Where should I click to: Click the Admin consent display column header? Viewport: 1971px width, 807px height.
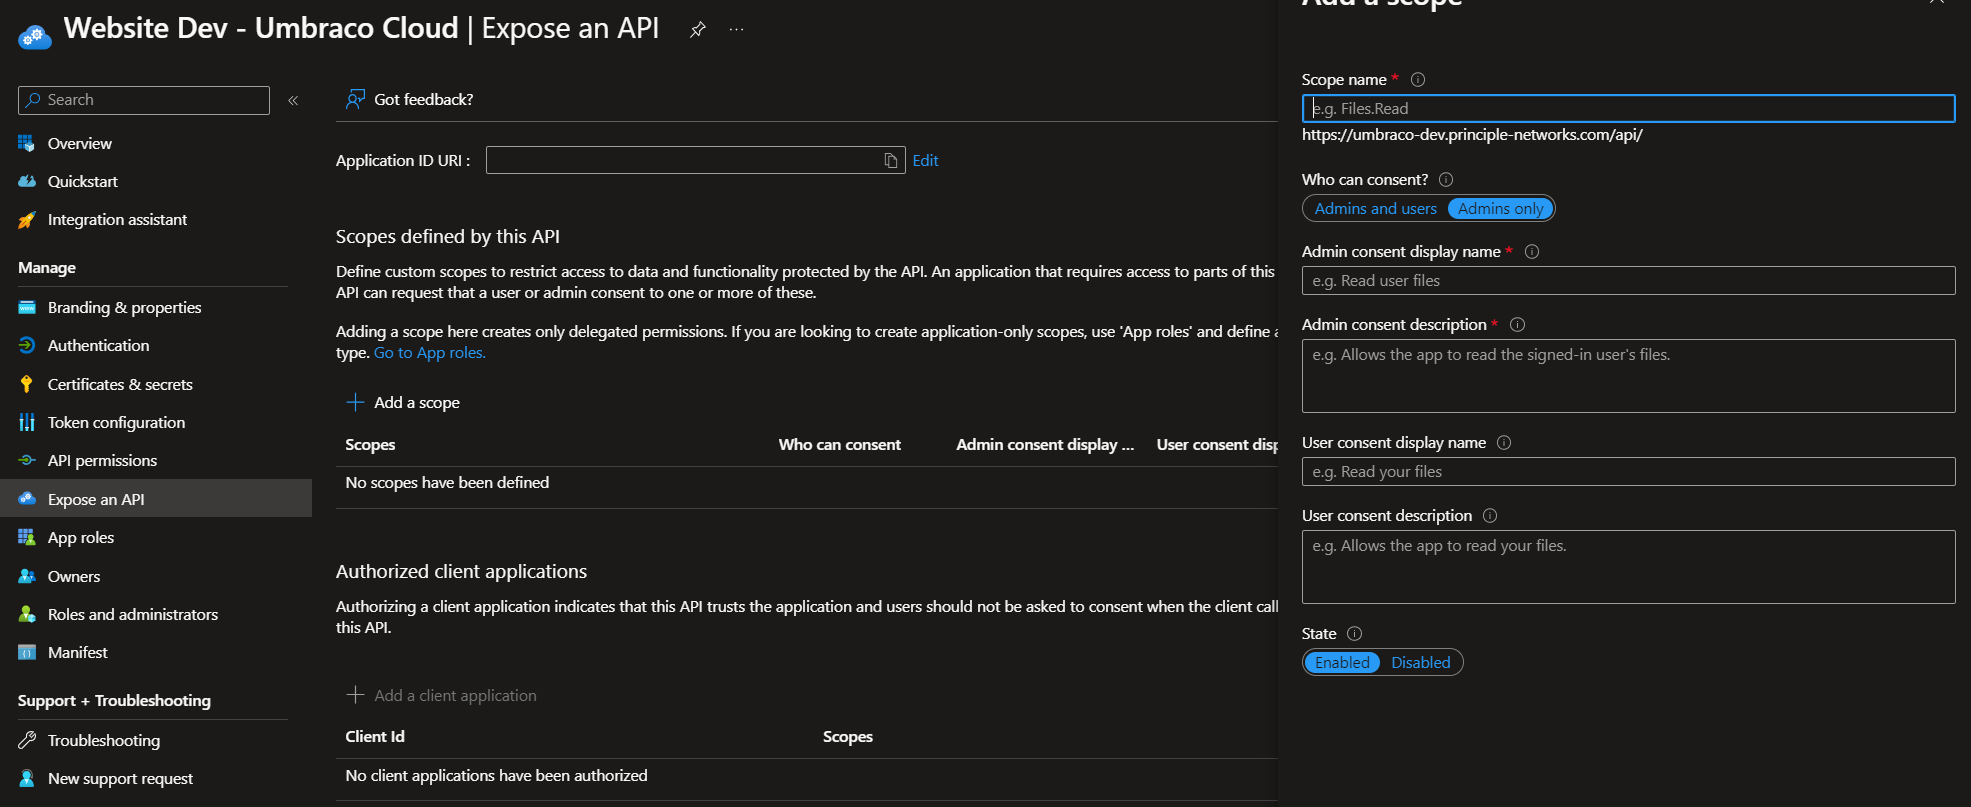[x=1045, y=445]
